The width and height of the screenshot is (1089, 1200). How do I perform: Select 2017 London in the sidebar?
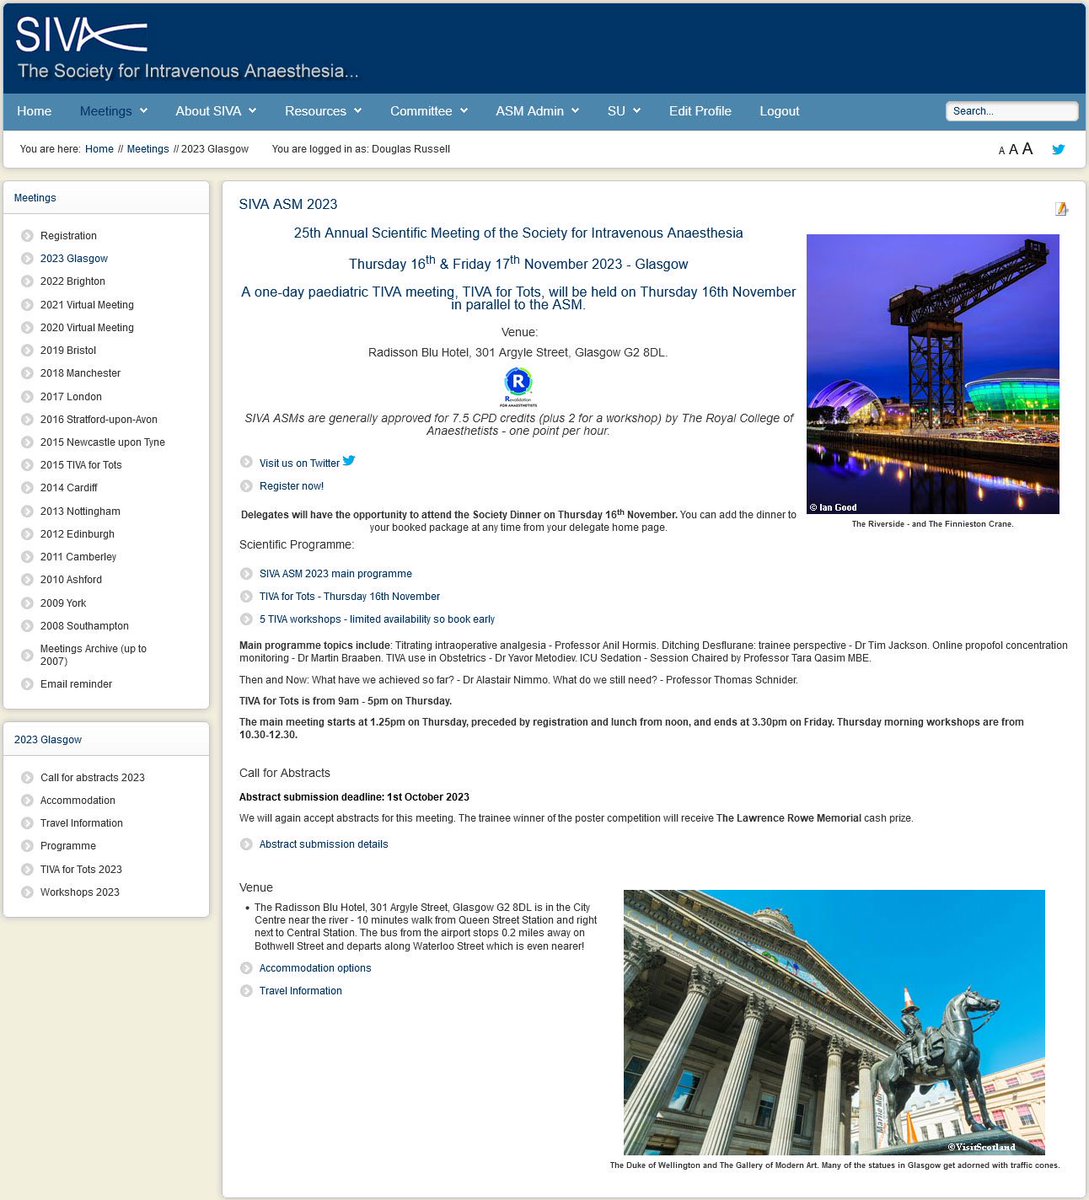71,397
